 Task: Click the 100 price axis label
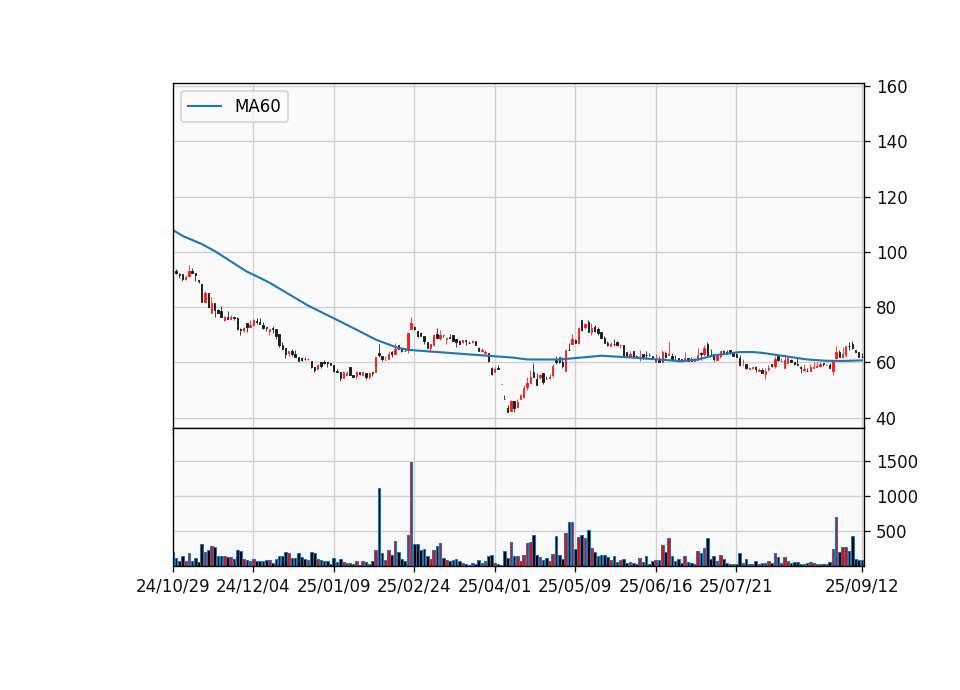(892, 253)
